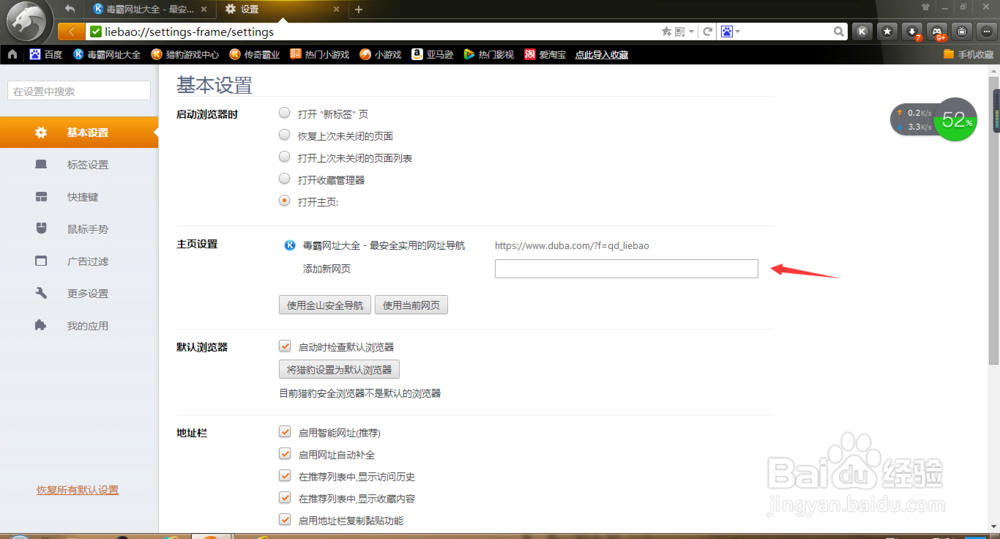This screenshot has height=539, width=1000.
Task: Toggle 启动时检查默认浏览器 checkbox
Action: click(285, 346)
